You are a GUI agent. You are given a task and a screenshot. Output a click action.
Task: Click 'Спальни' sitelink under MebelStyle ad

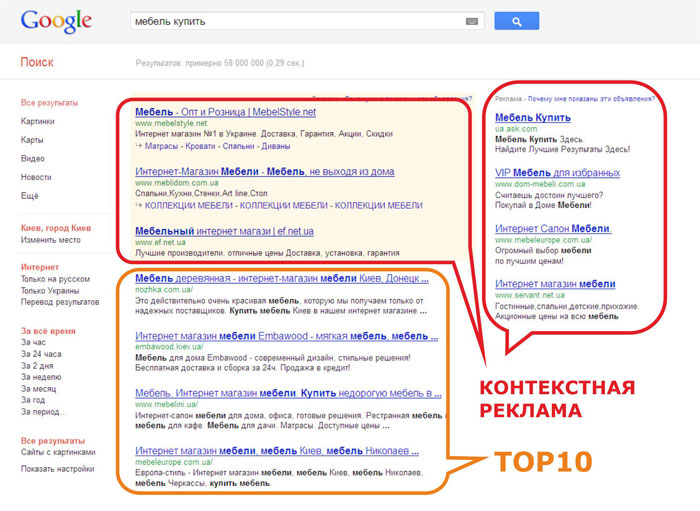point(238,146)
